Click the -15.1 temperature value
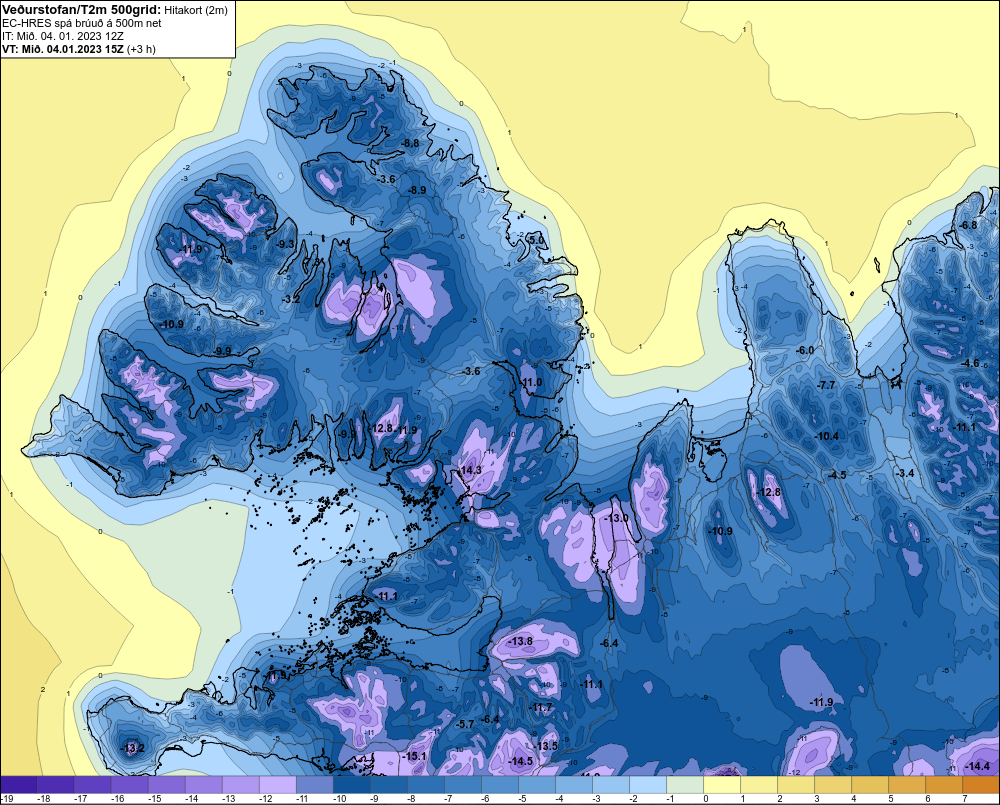The height and width of the screenshot is (805, 1000). pos(415,756)
